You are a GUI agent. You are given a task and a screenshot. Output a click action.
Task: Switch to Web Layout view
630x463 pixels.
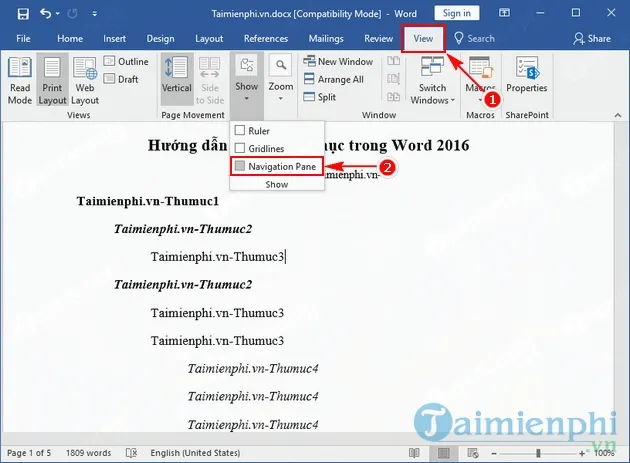[85, 78]
